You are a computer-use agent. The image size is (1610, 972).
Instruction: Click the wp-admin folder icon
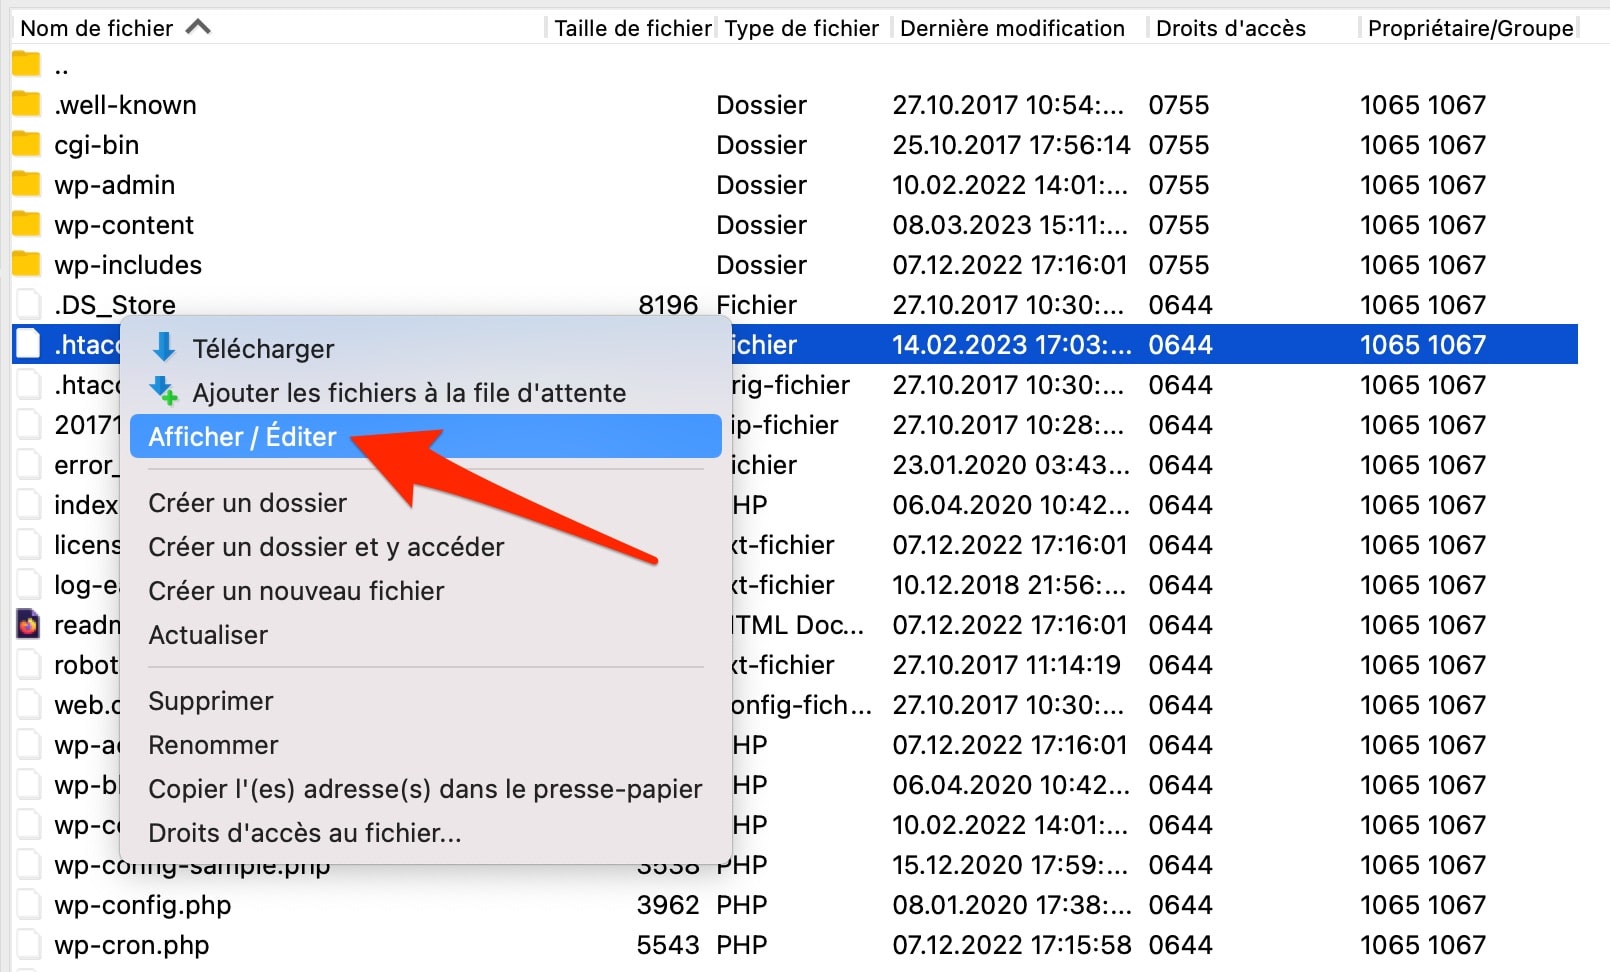pos(26,184)
